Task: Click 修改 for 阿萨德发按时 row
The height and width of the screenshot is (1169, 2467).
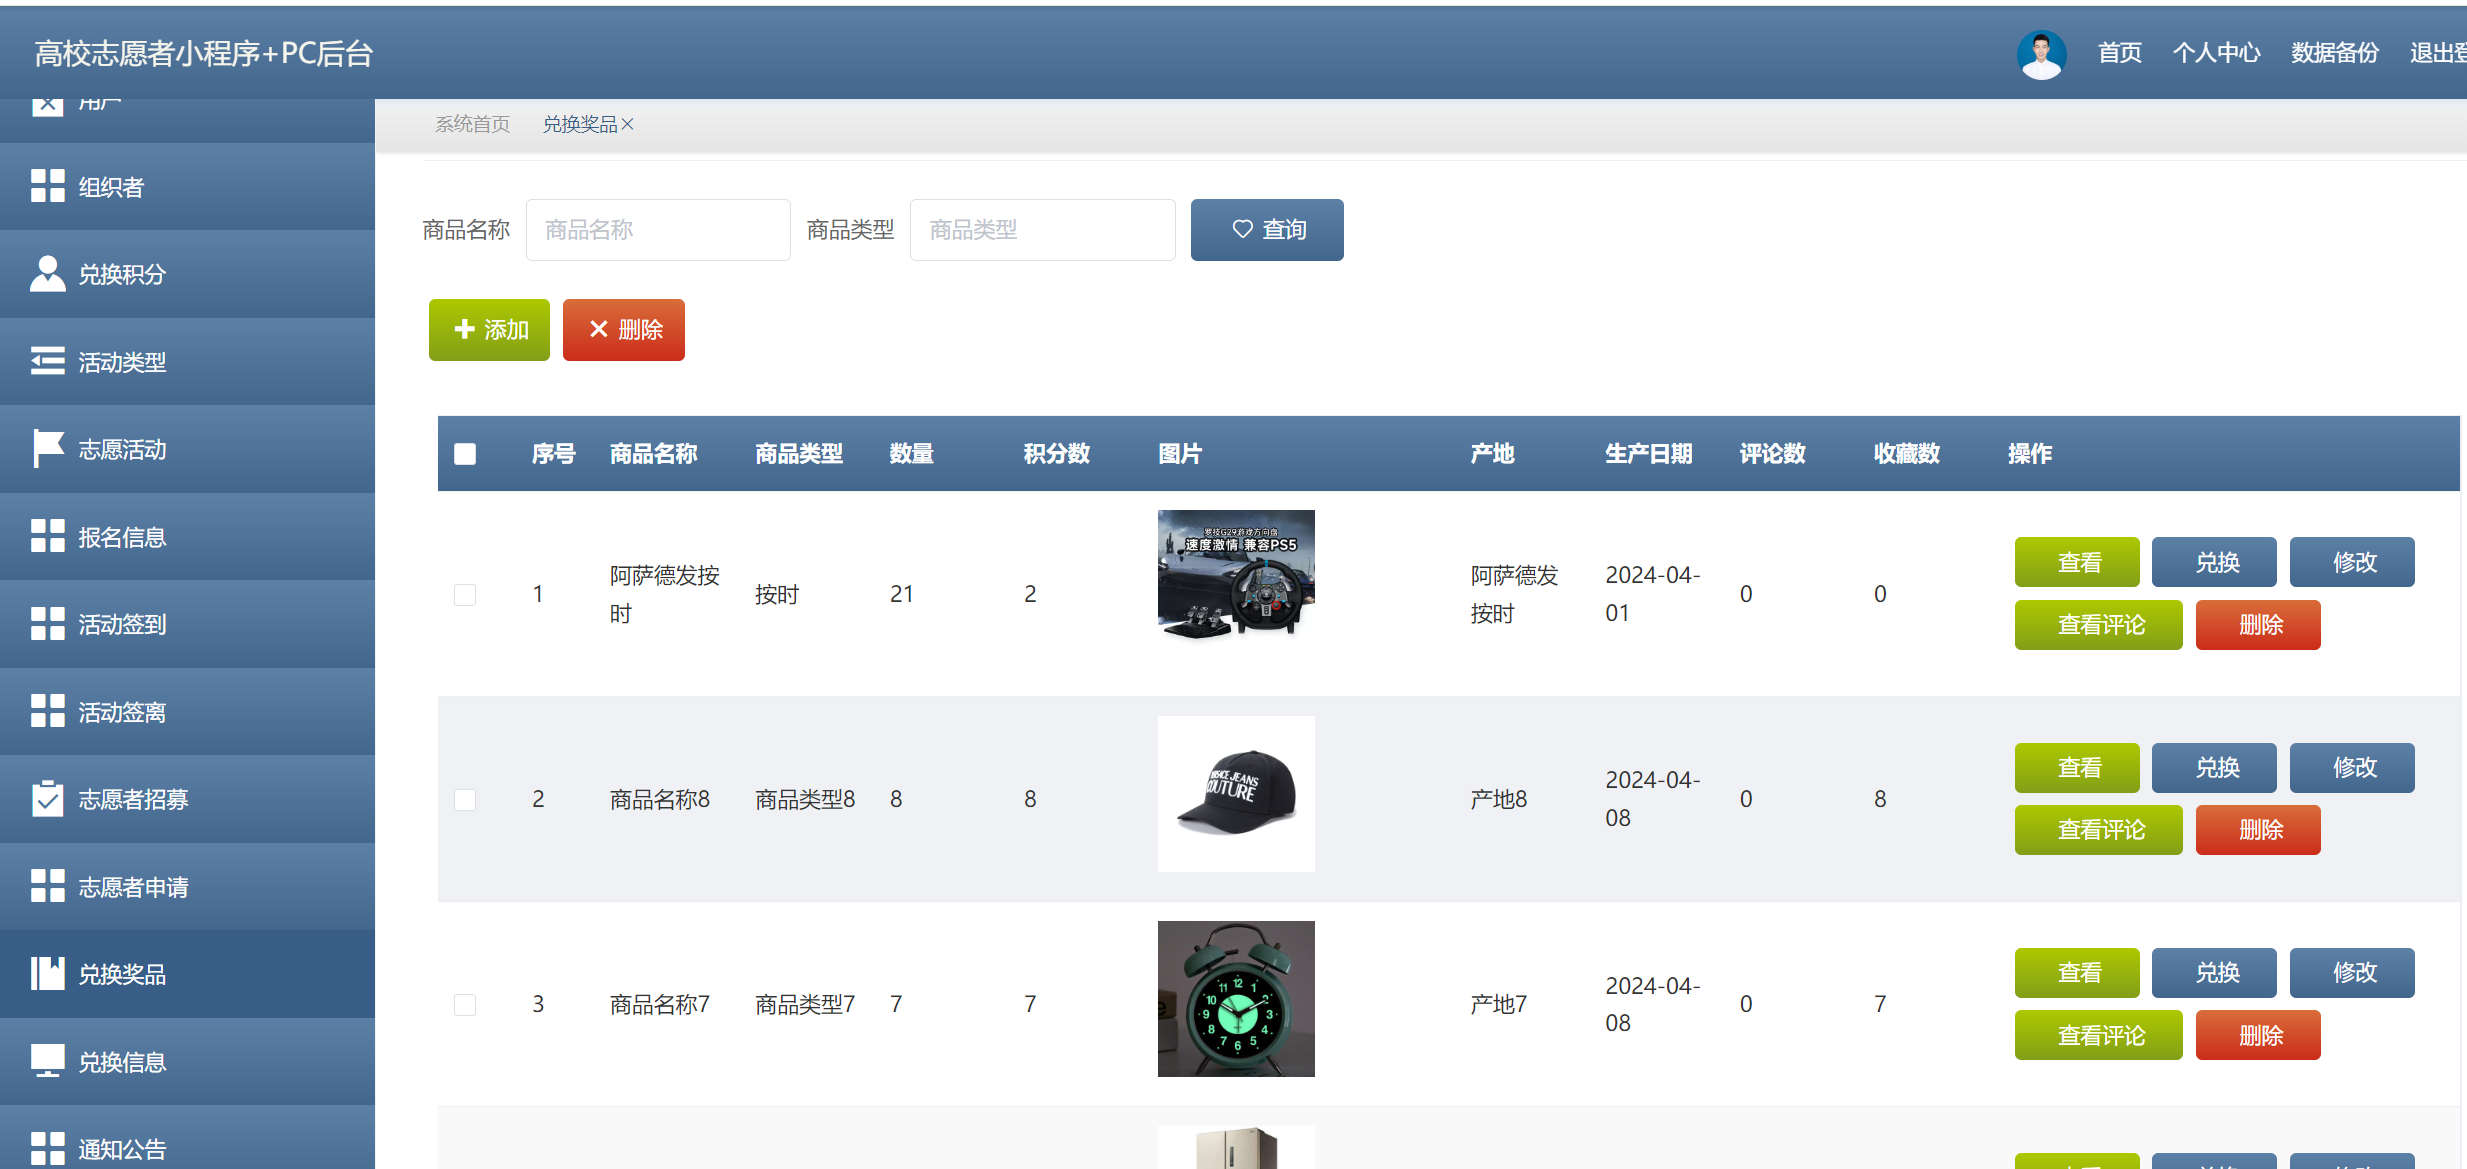Action: coord(2352,562)
